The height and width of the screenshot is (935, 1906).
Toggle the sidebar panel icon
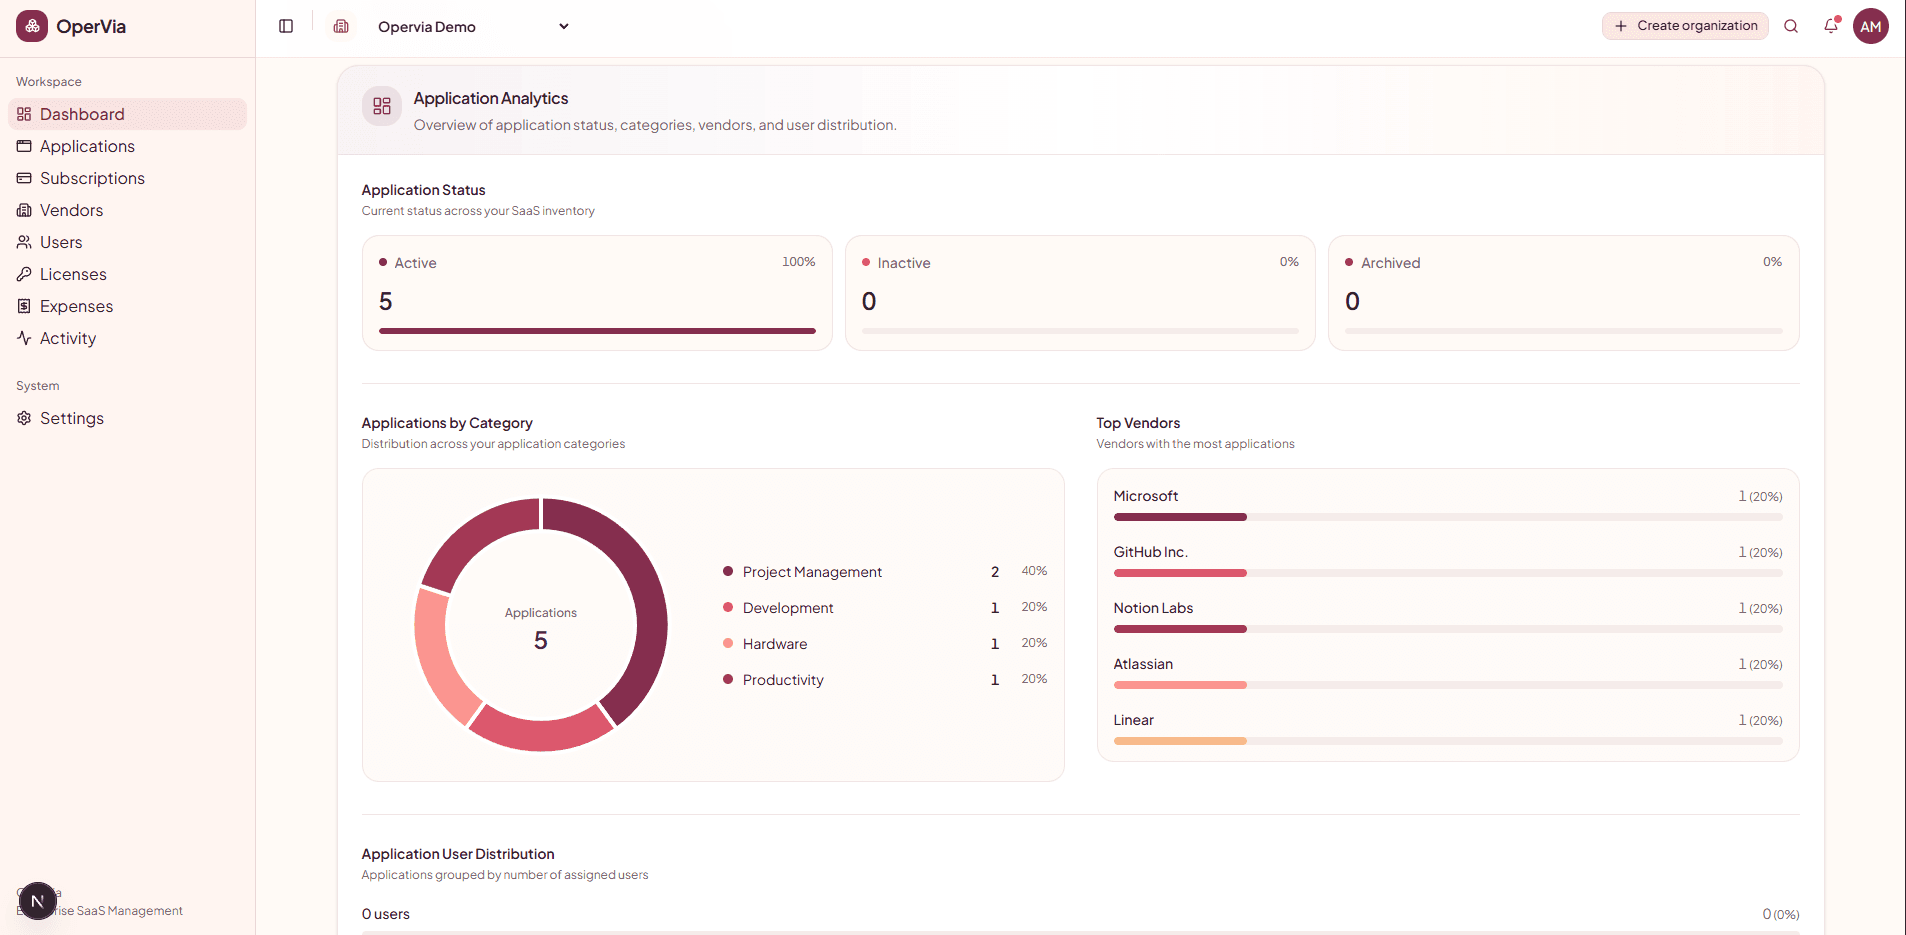[286, 26]
